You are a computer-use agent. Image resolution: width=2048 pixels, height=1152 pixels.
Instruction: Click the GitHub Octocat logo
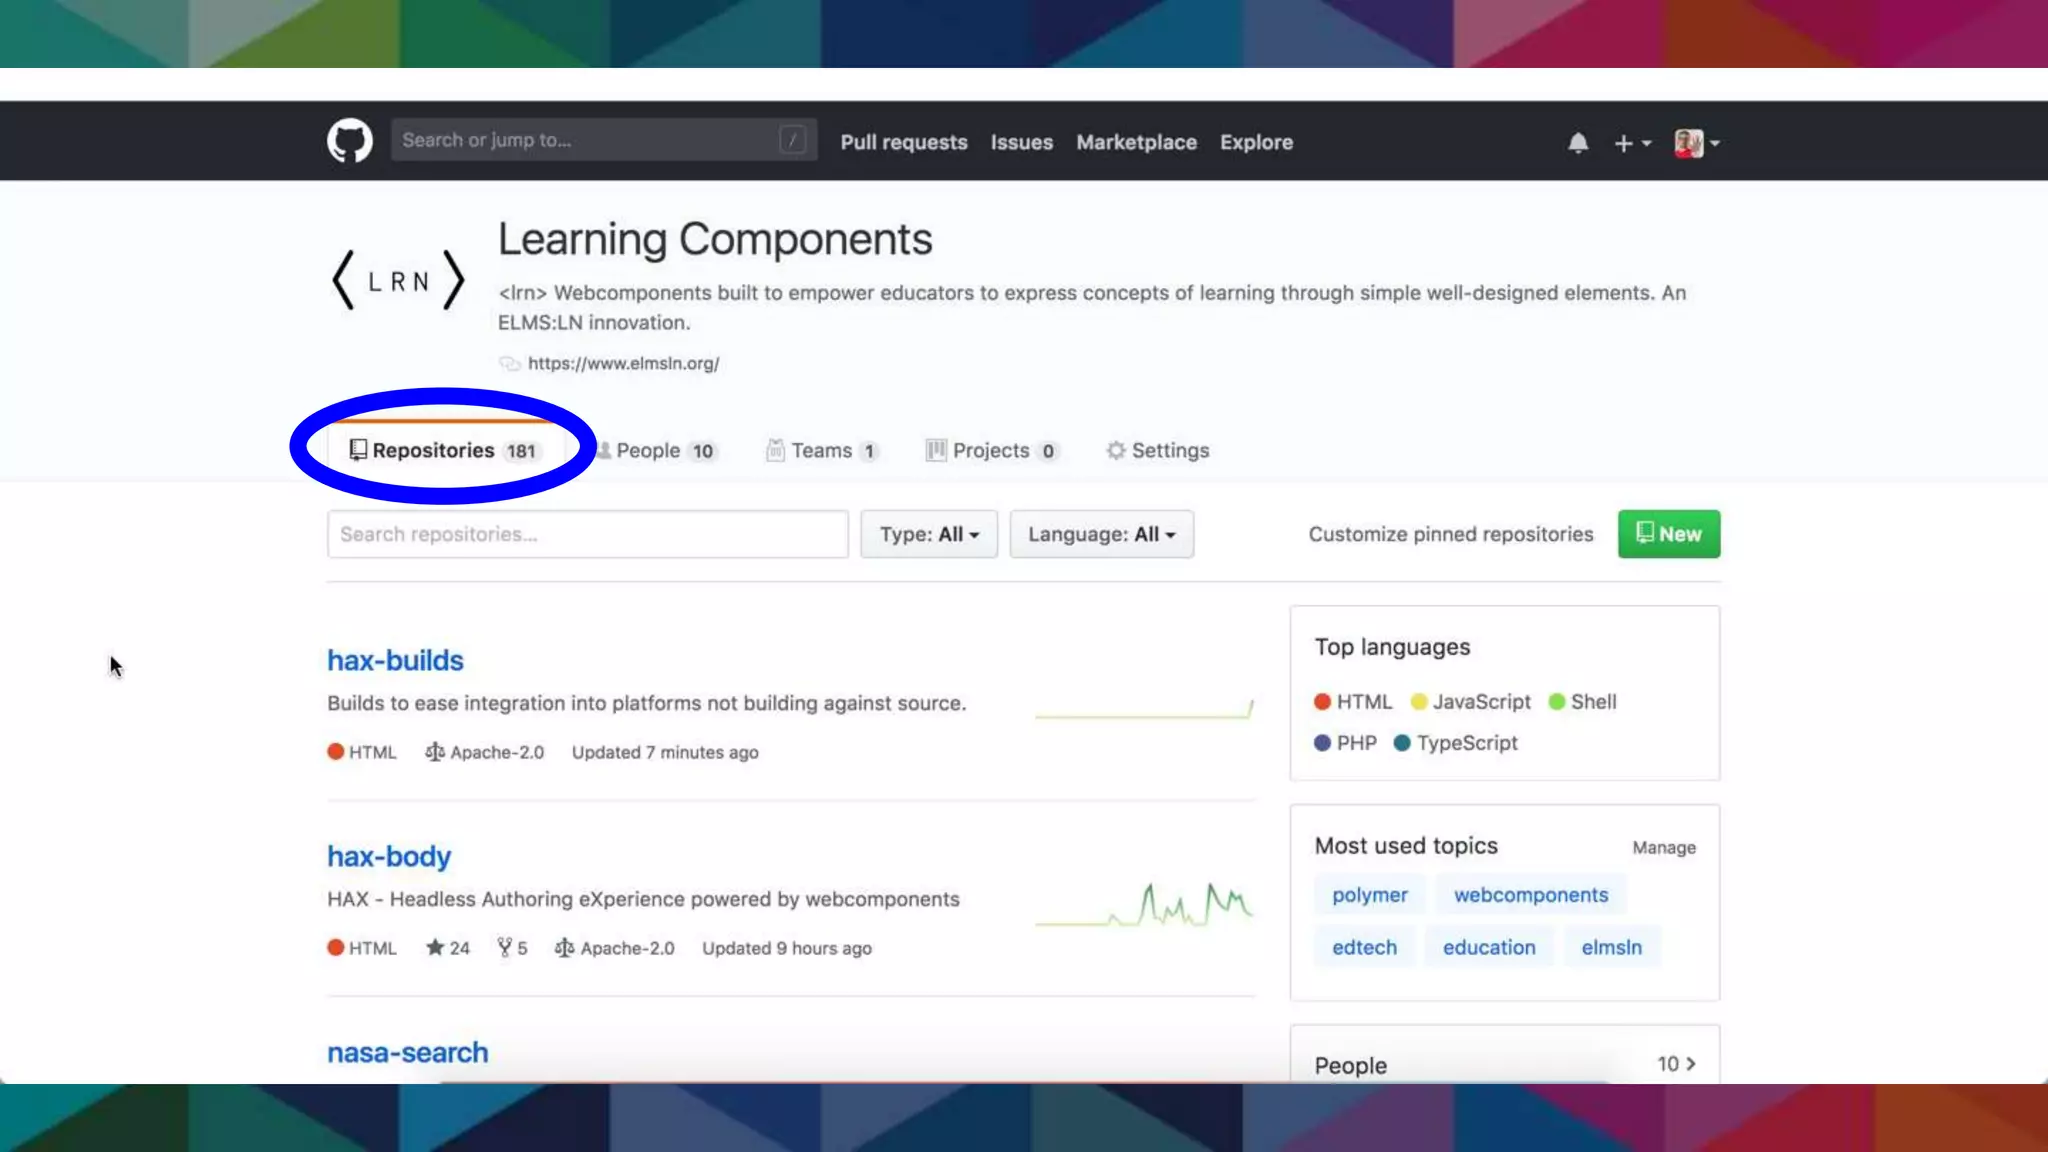click(x=349, y=141)
